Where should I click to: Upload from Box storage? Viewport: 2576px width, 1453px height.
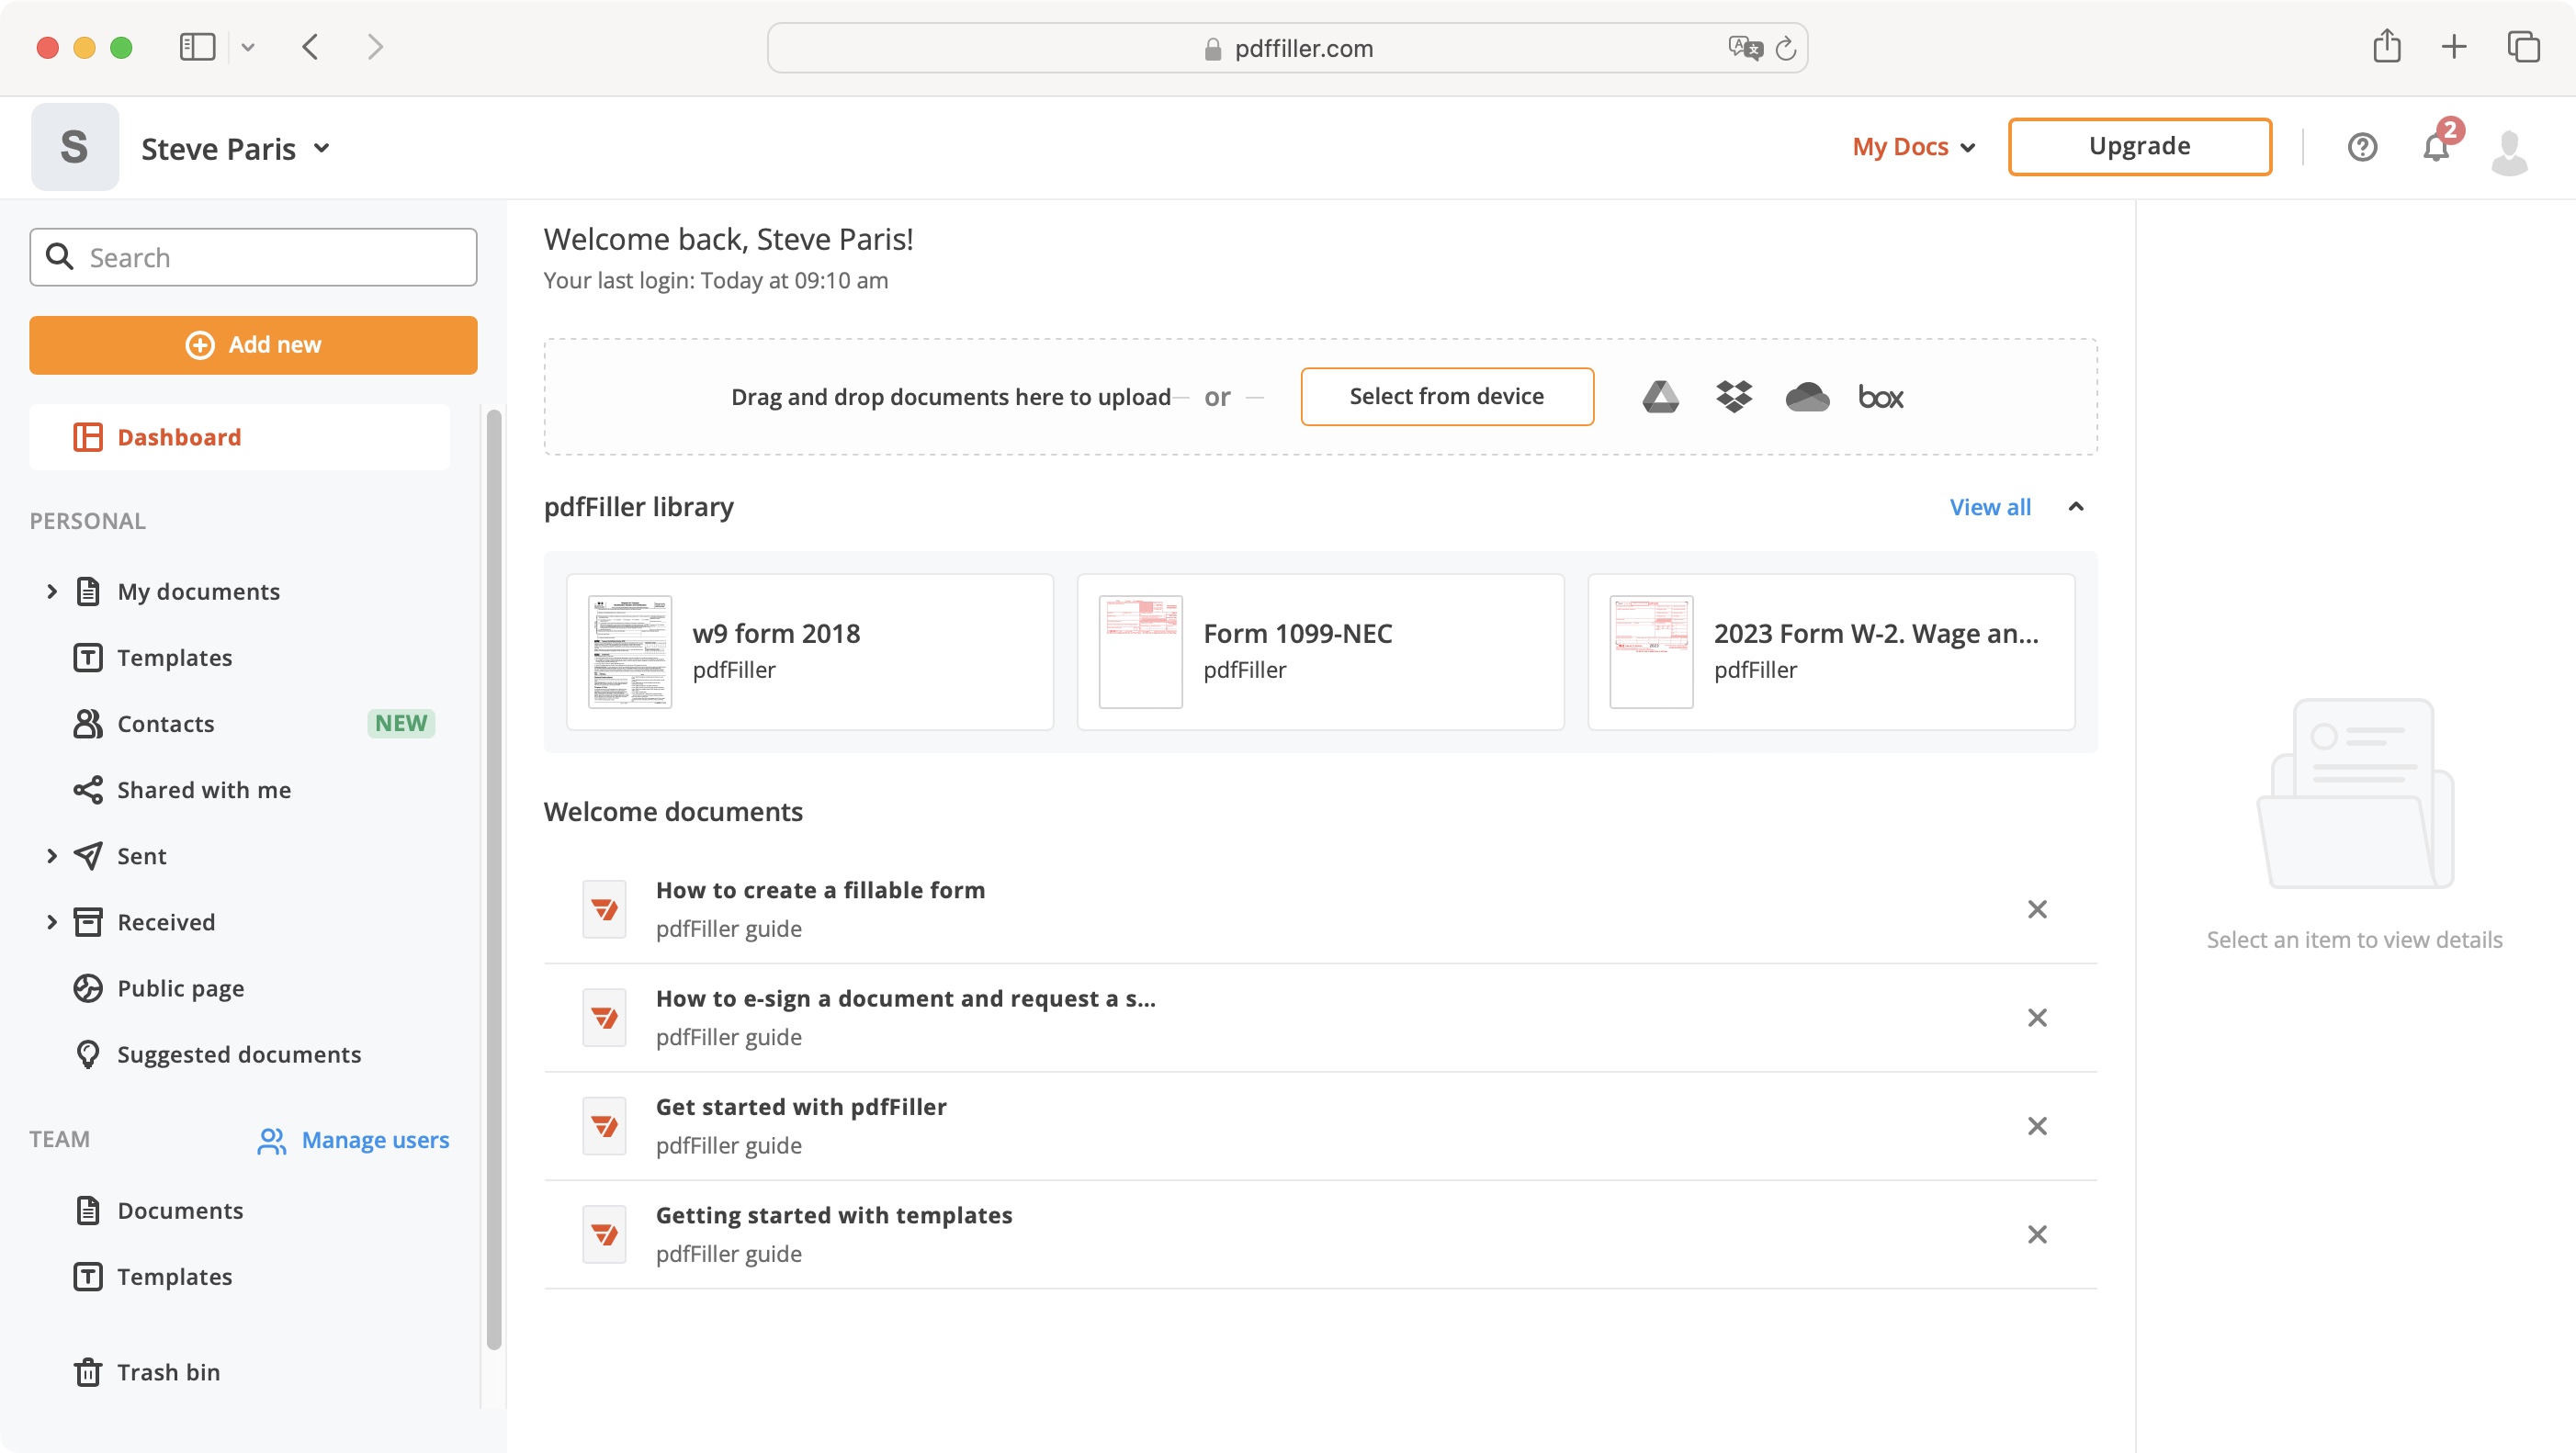(x=1881, y=397)
